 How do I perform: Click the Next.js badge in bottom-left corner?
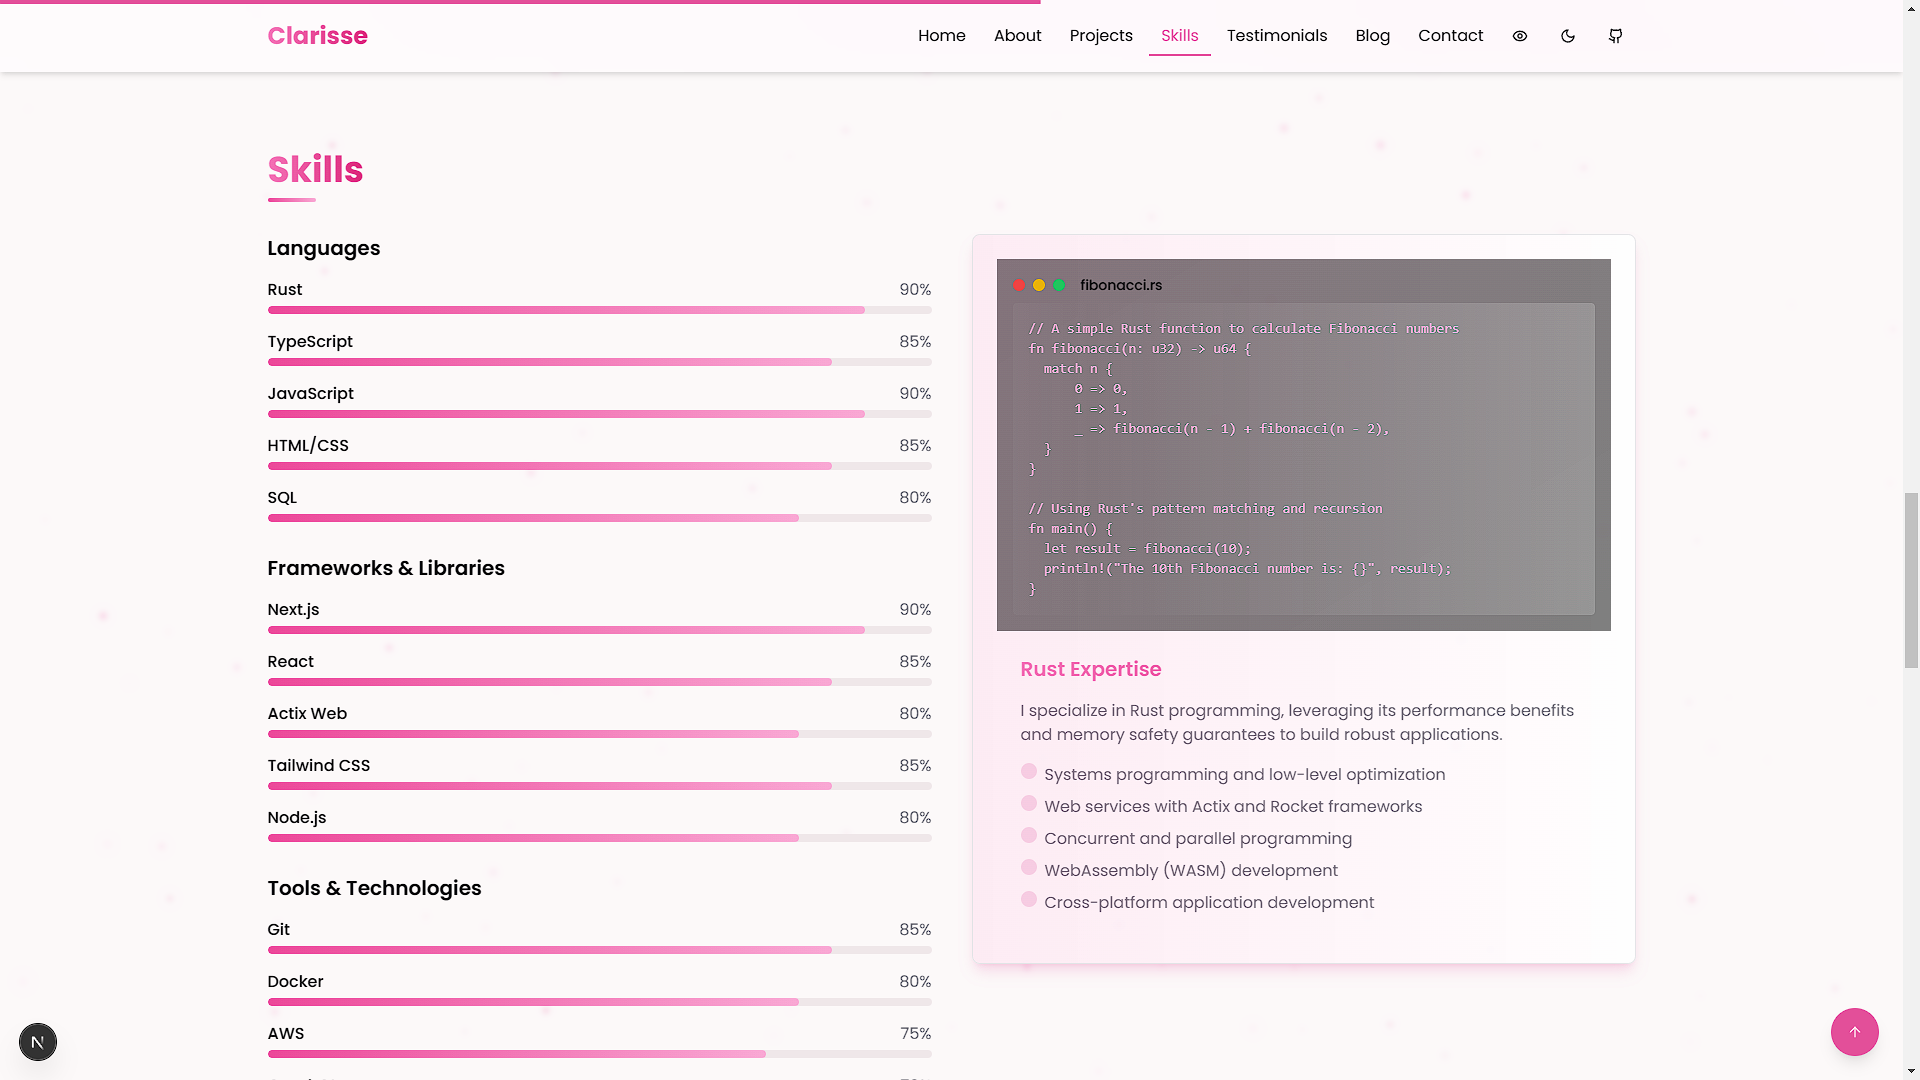click(37, 1041)
